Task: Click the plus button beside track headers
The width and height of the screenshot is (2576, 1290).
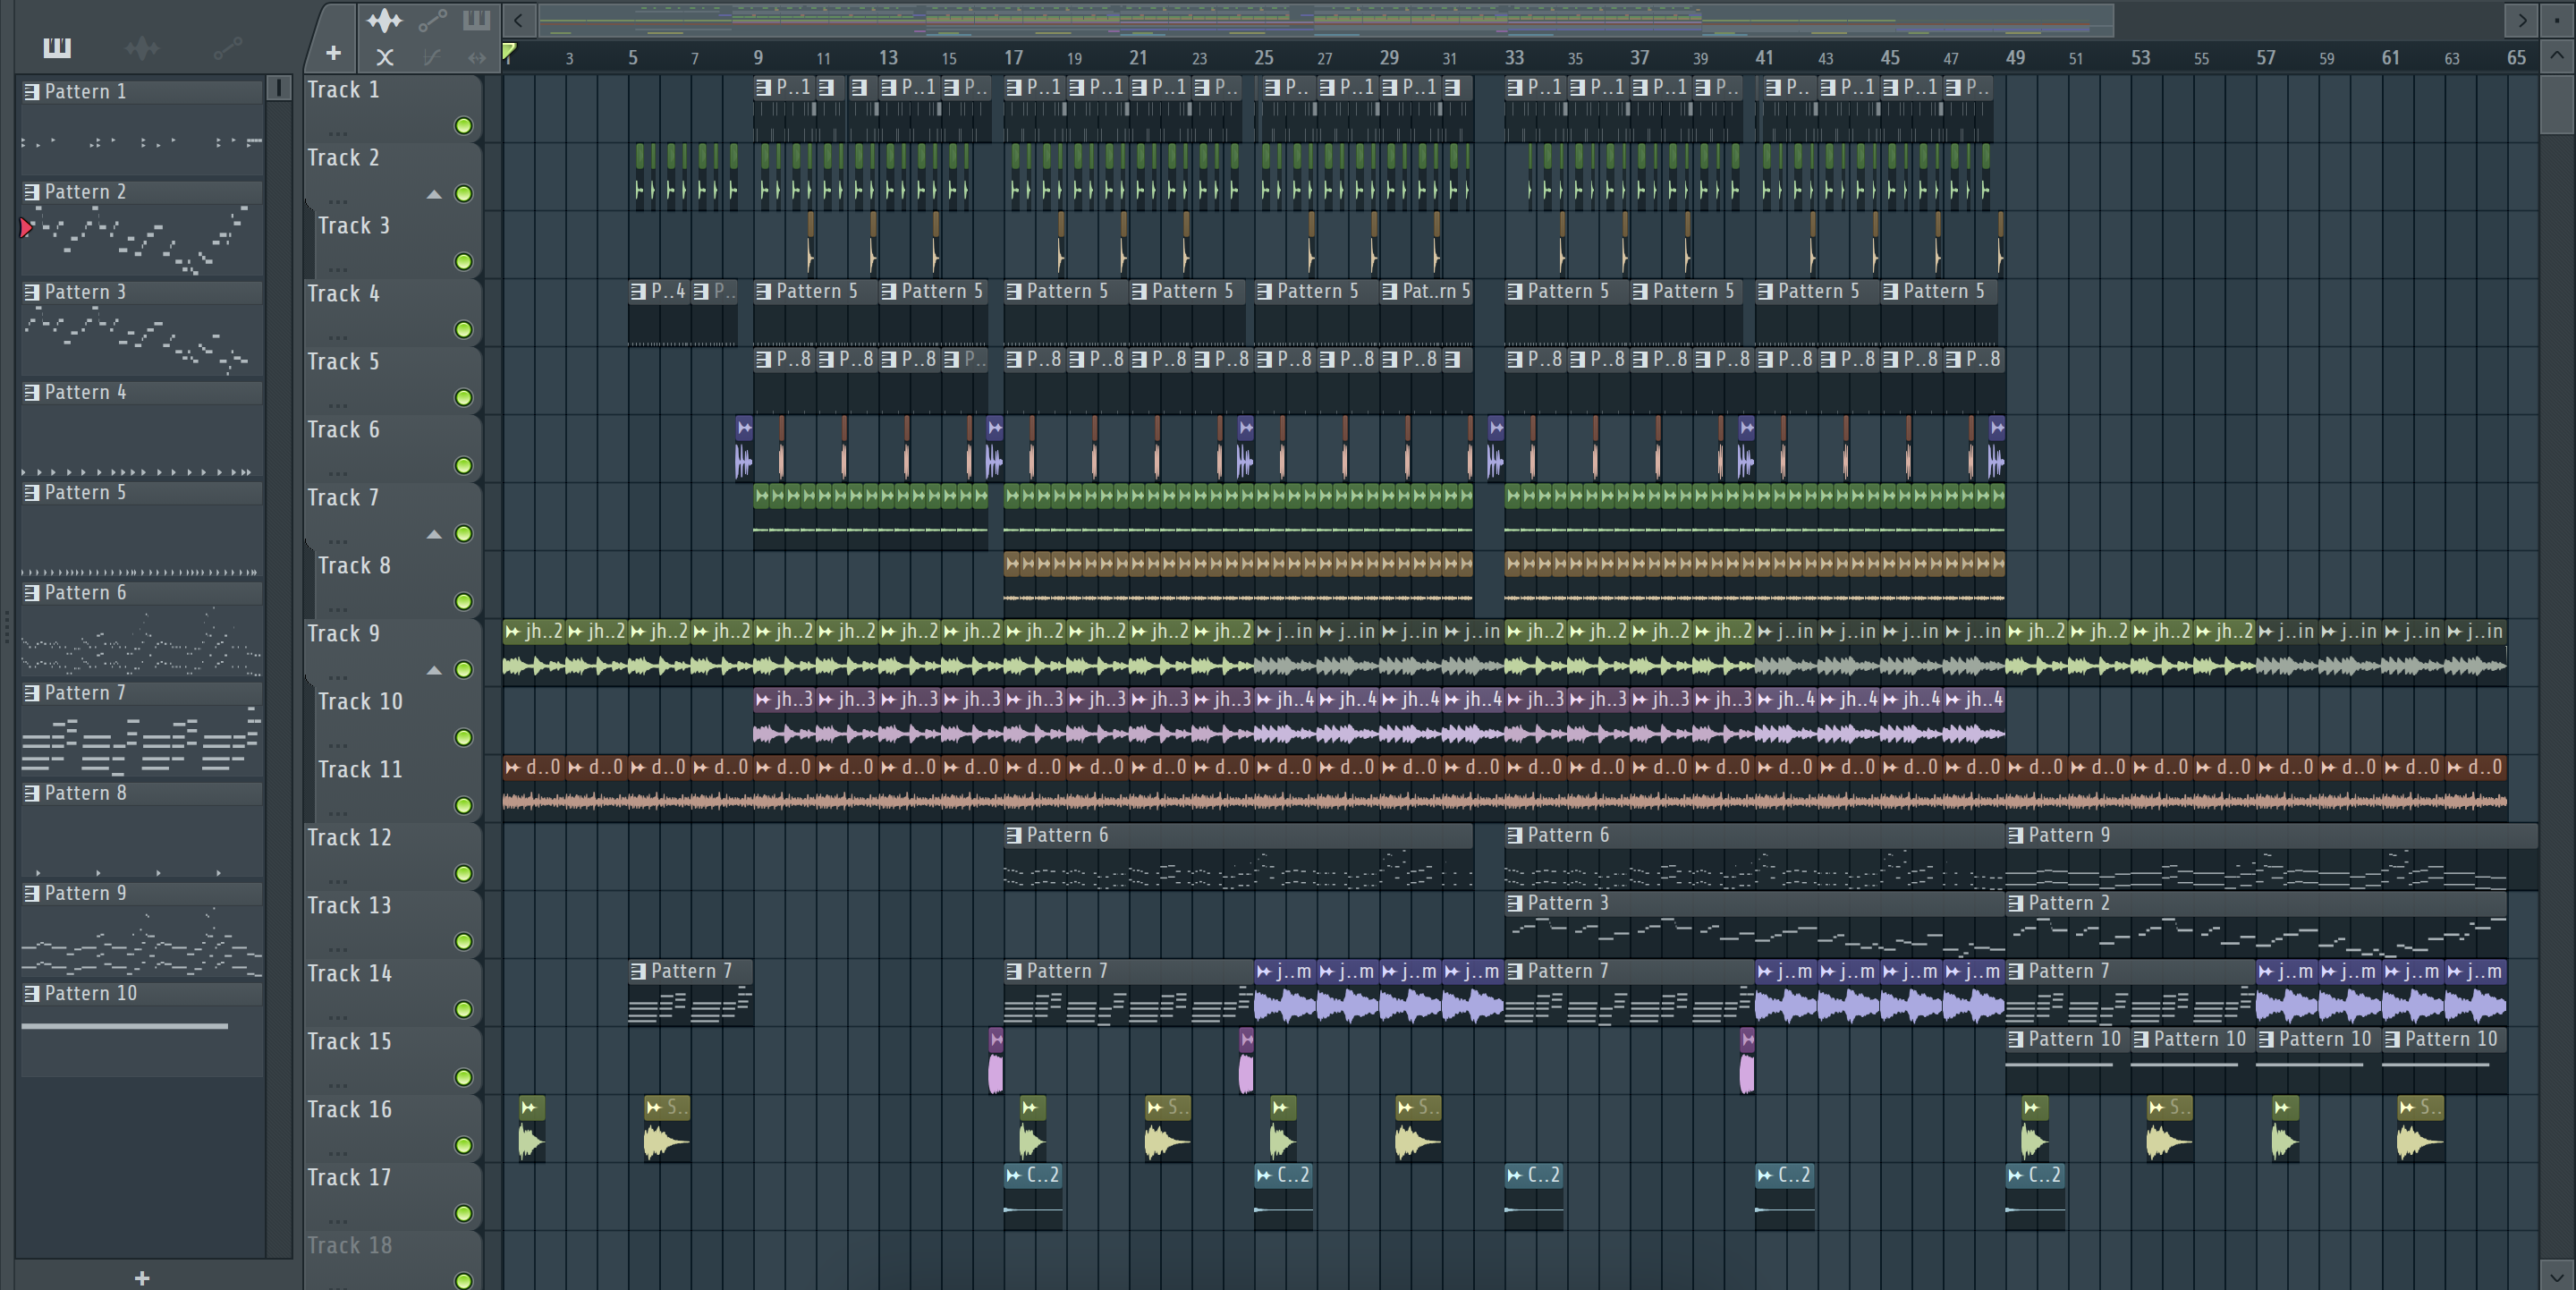Action: 333,53
